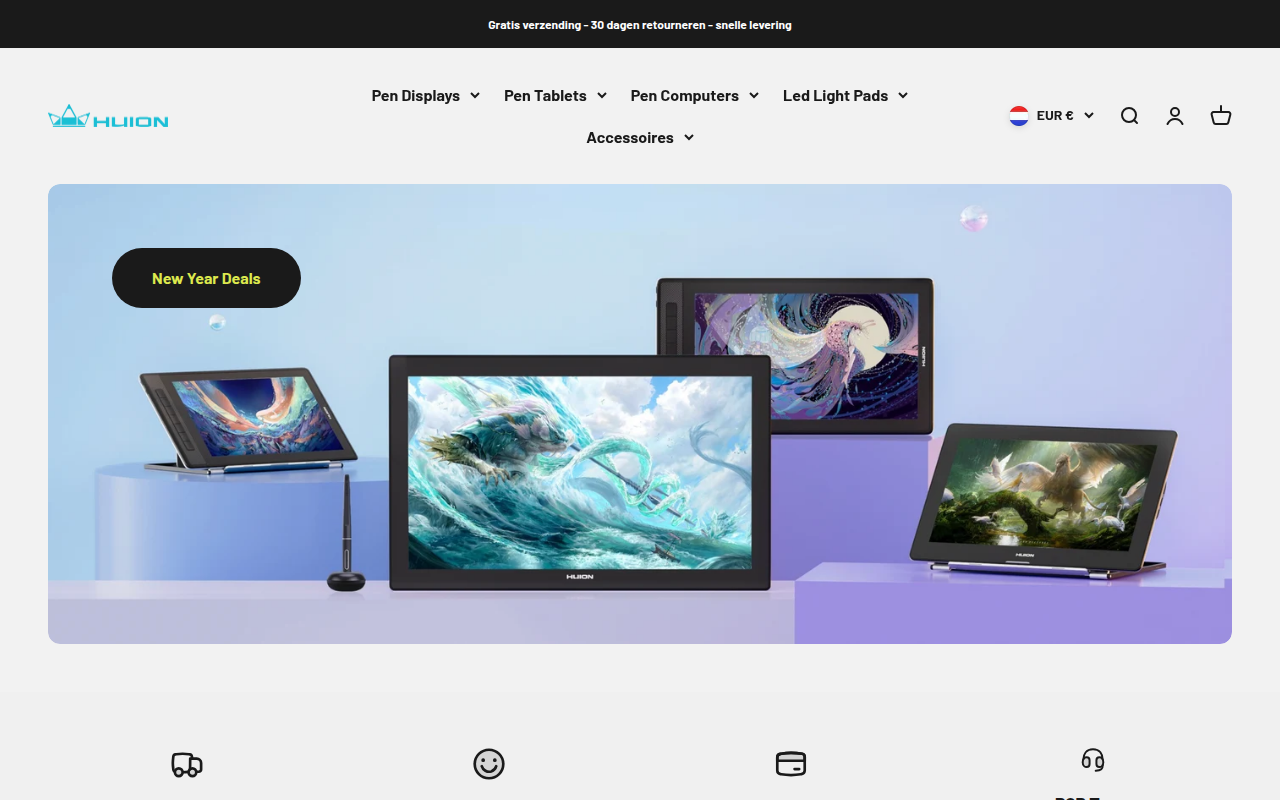Open the Led Light Pads menu
This screenshot has width=1280, height=800.
pos(835,95)
